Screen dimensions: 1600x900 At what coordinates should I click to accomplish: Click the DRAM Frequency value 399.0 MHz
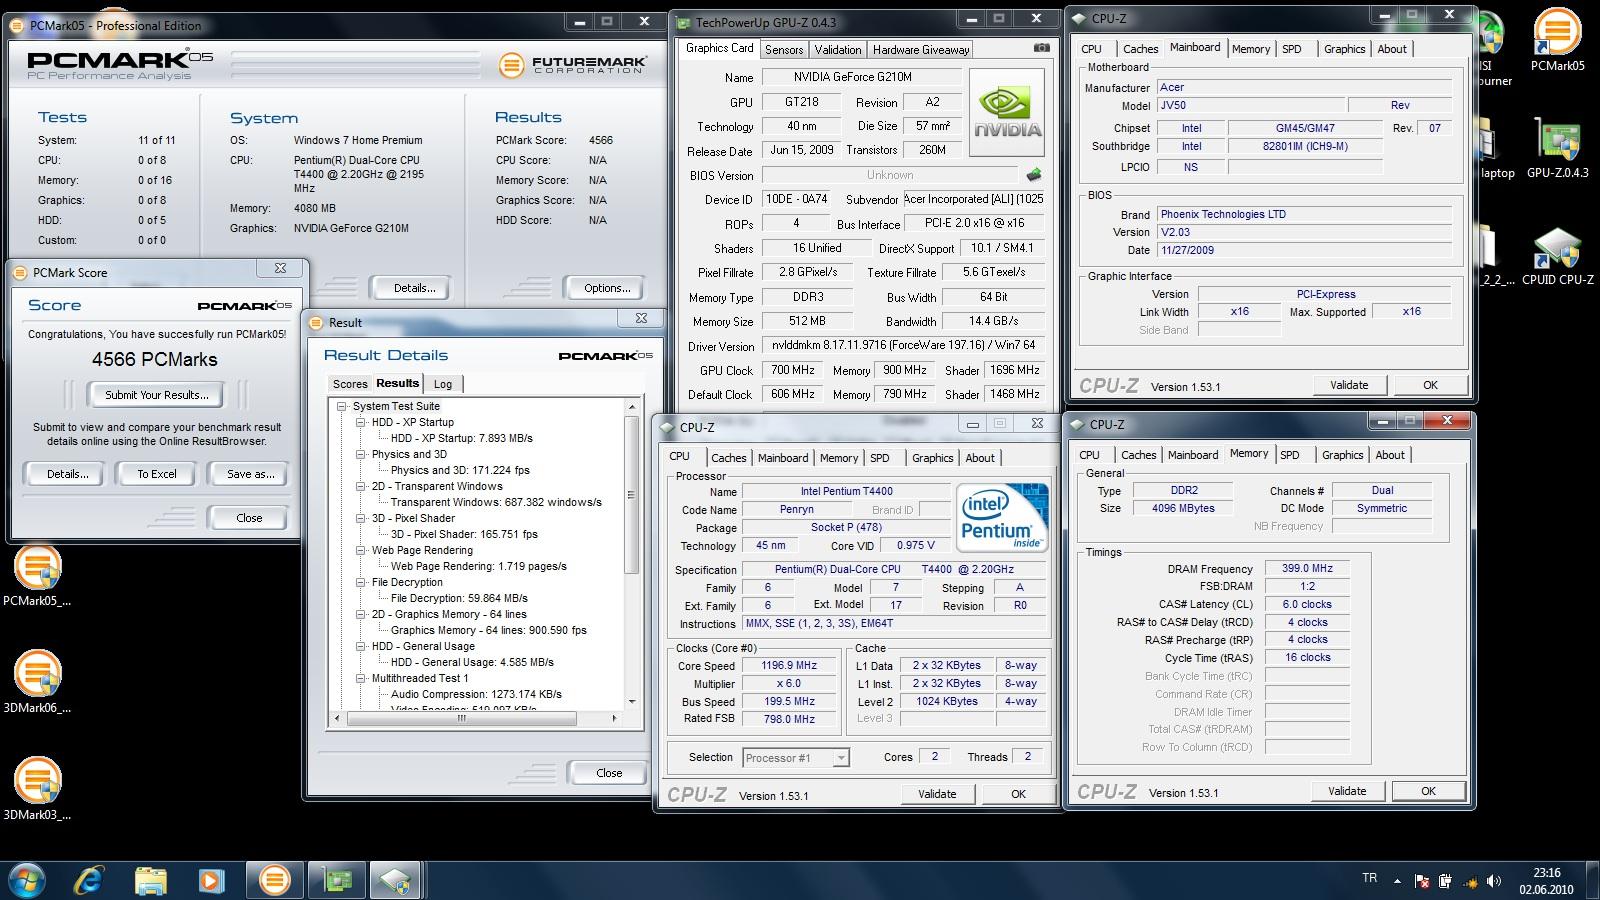[x=1307, y=568]
